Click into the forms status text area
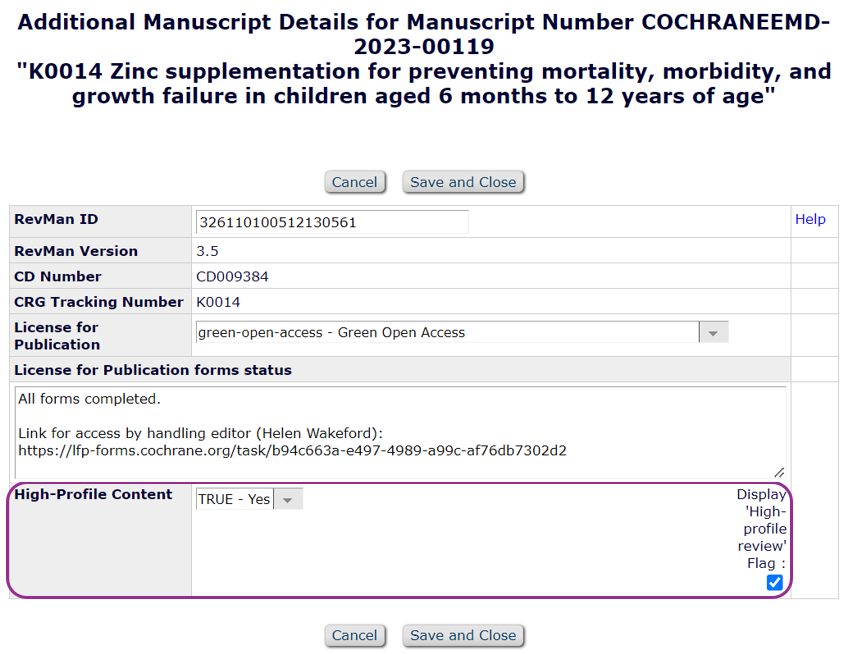The width and height of the screenshot is (849, 654). (400, 432)
